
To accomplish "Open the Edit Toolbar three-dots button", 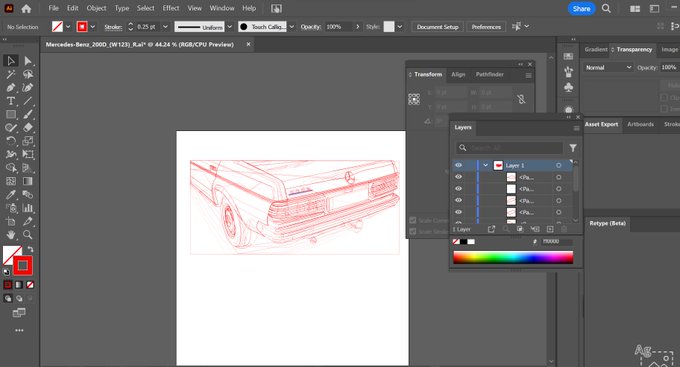I will (x=19, y=331).
